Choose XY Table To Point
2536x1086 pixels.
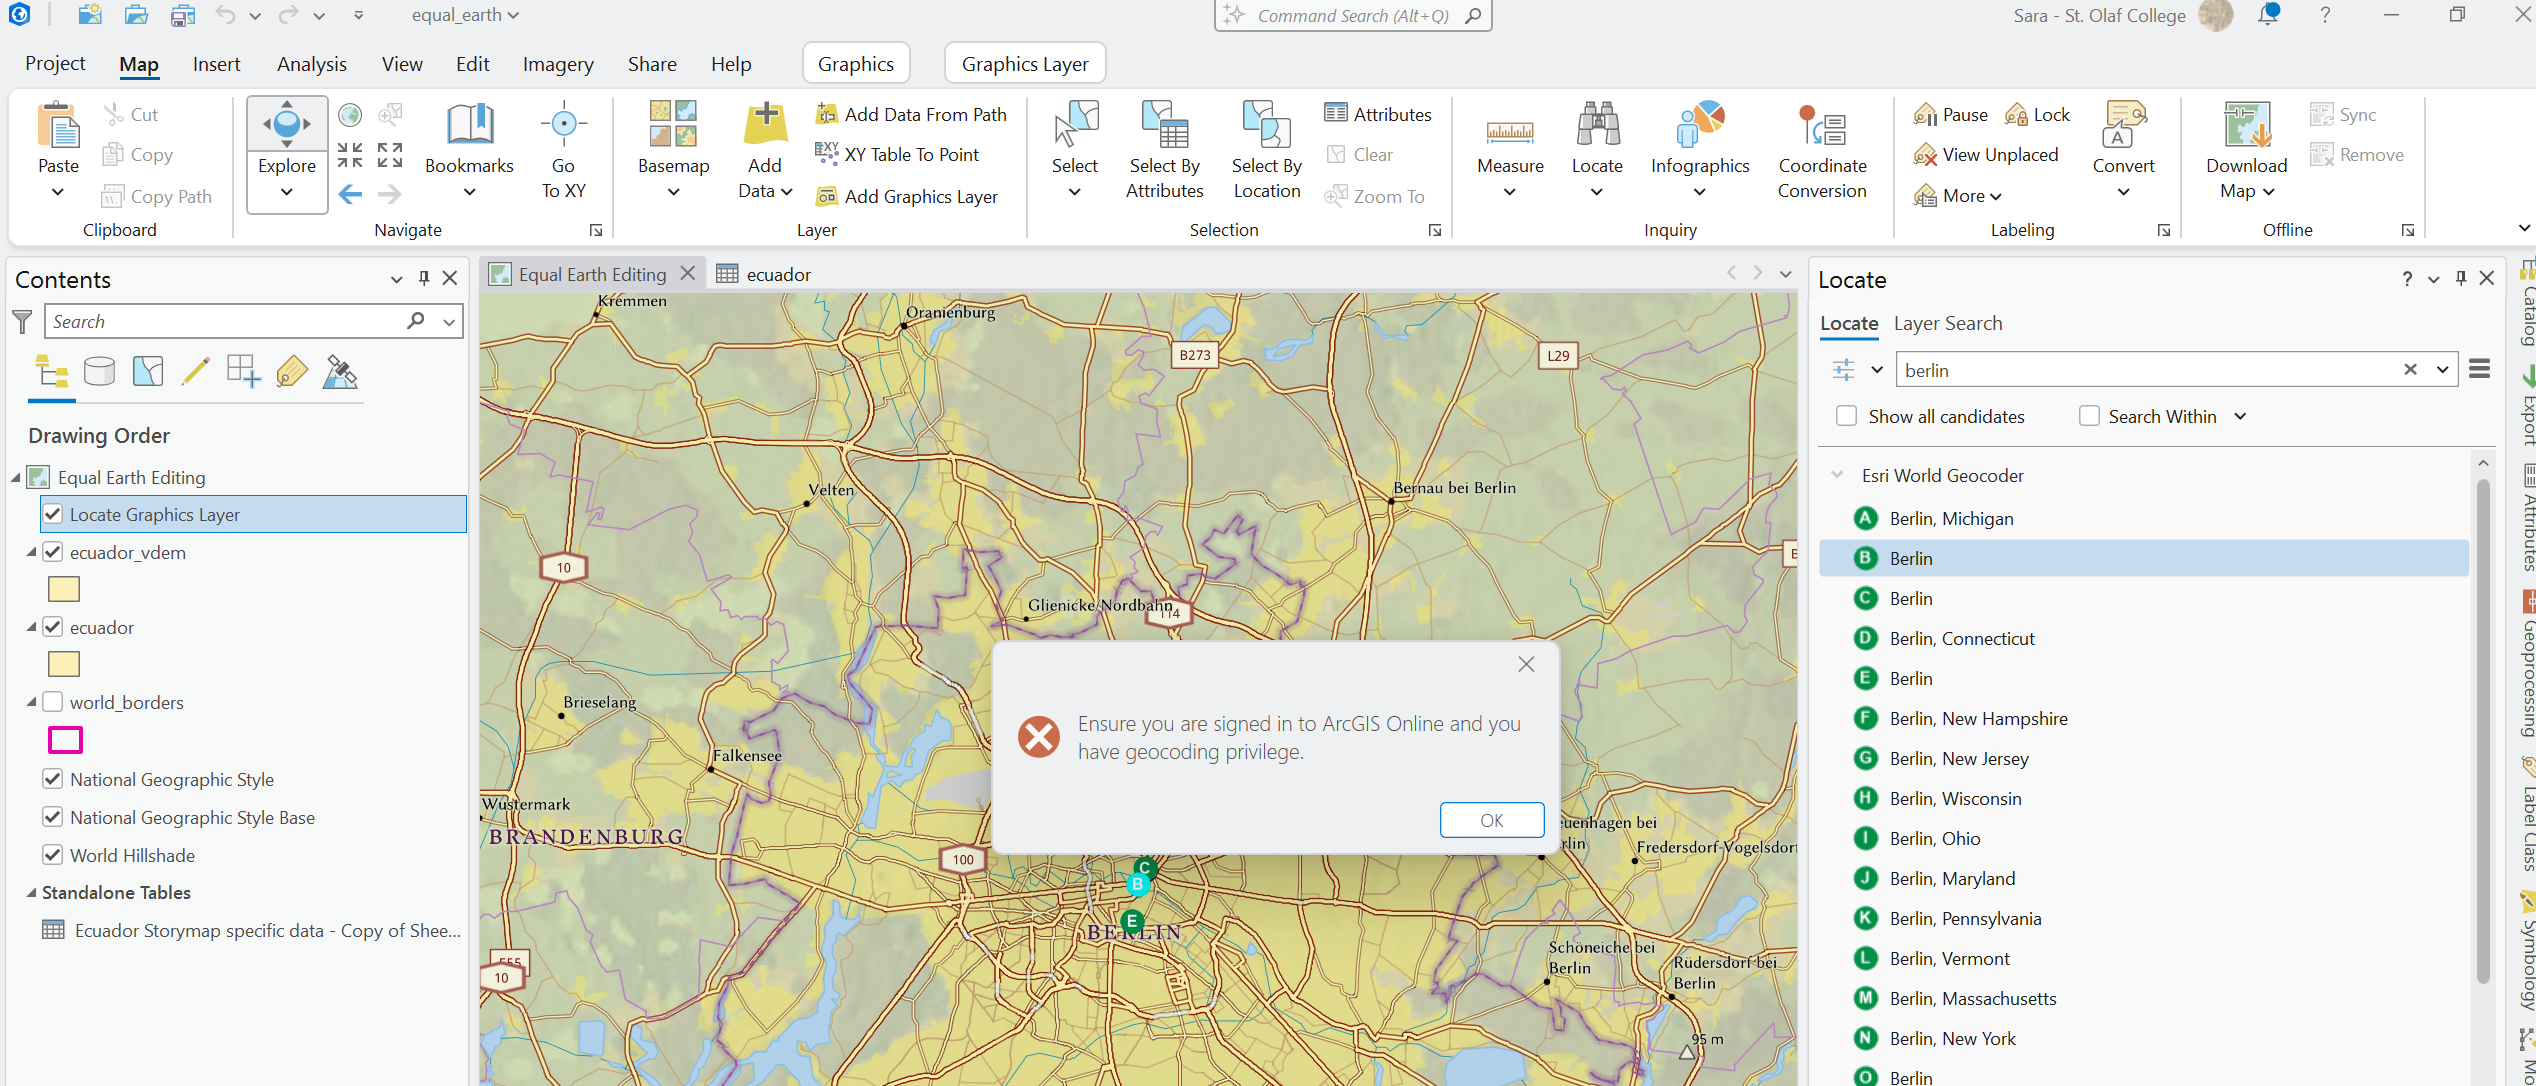(x=897, y=154)
